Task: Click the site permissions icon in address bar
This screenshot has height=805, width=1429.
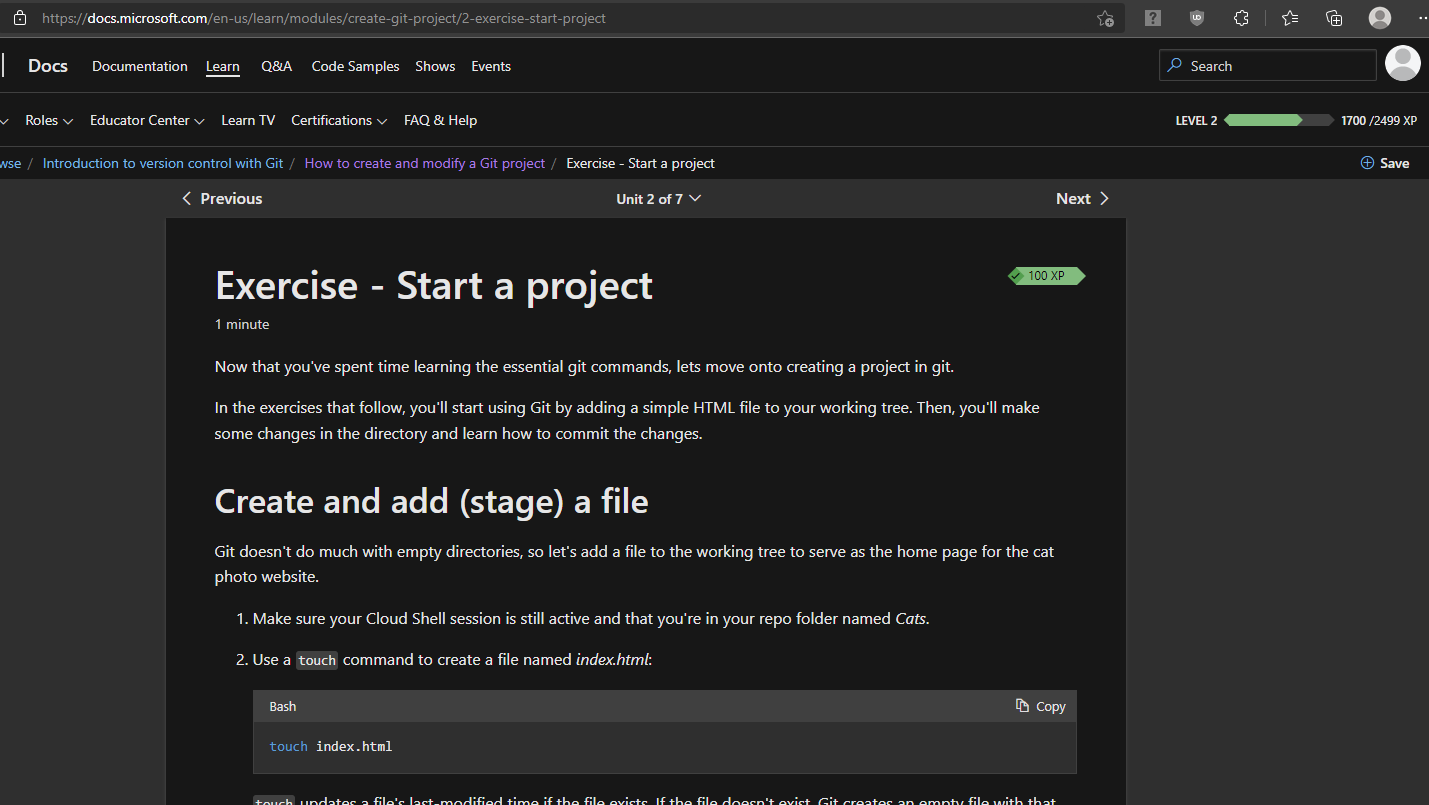Action: tap(19, 17)
